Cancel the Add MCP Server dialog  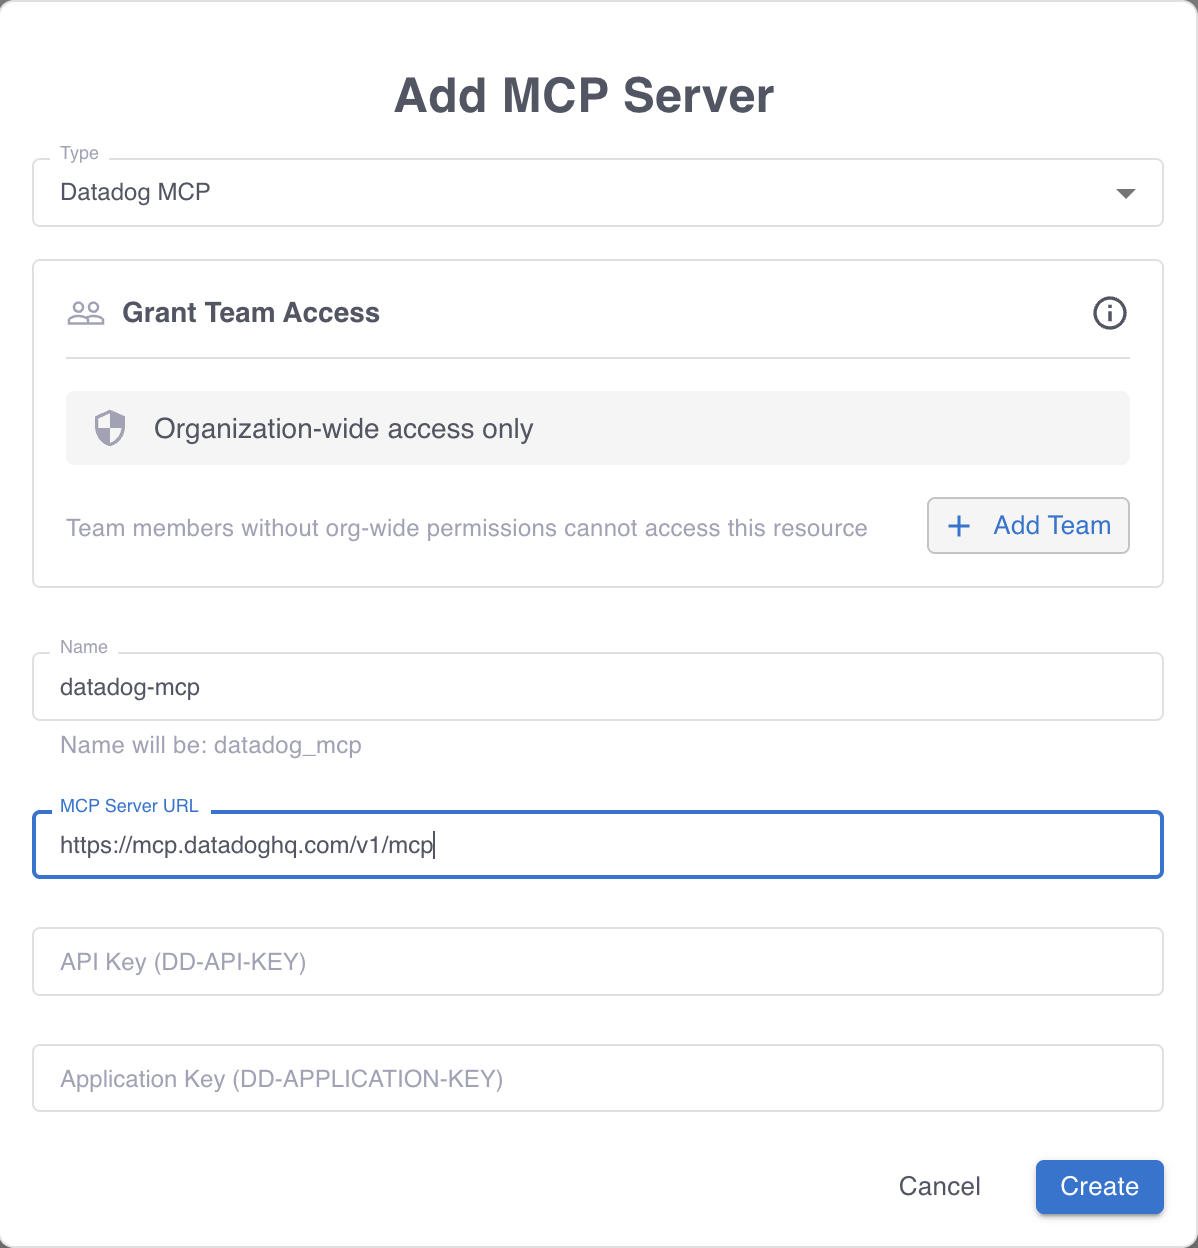pyautogui.click(x=939, y=1186)
